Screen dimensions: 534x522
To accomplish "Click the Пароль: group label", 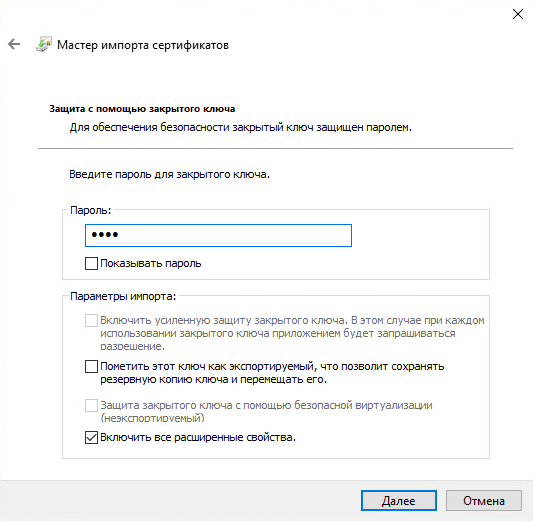I will coord(91,210).
